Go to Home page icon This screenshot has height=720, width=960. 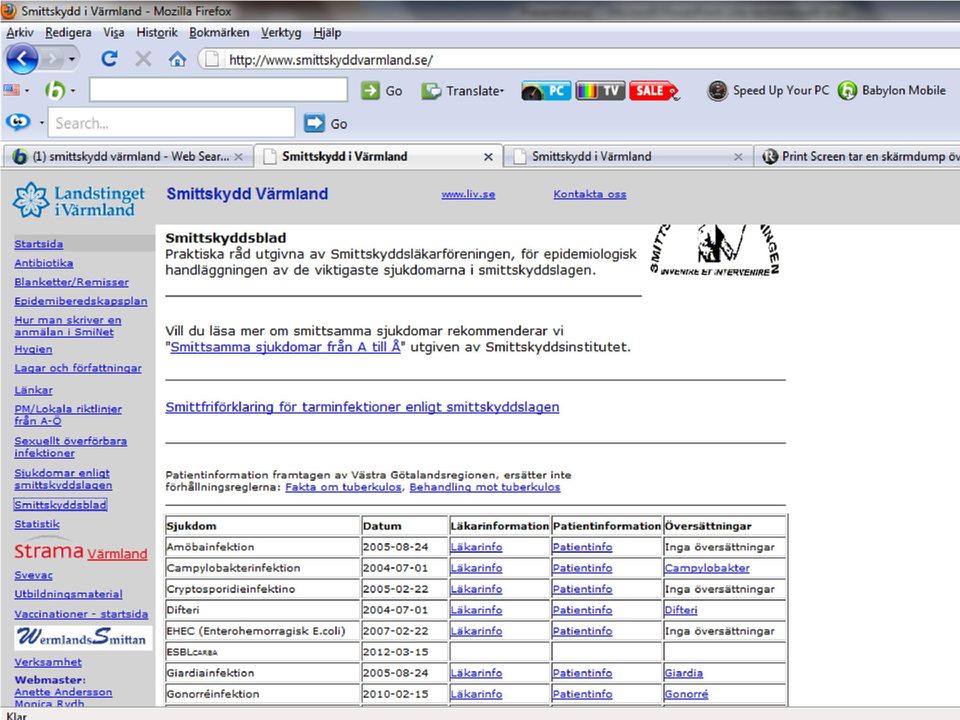pyautogui.click(x=178, y=59)
